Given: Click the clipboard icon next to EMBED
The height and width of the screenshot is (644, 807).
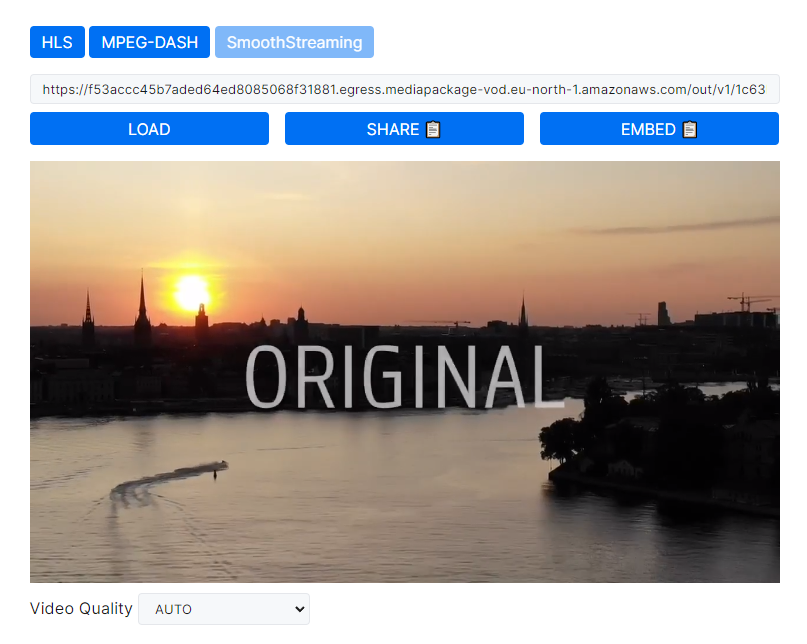Looking at the screenshot, I should [x=690, y=129].
